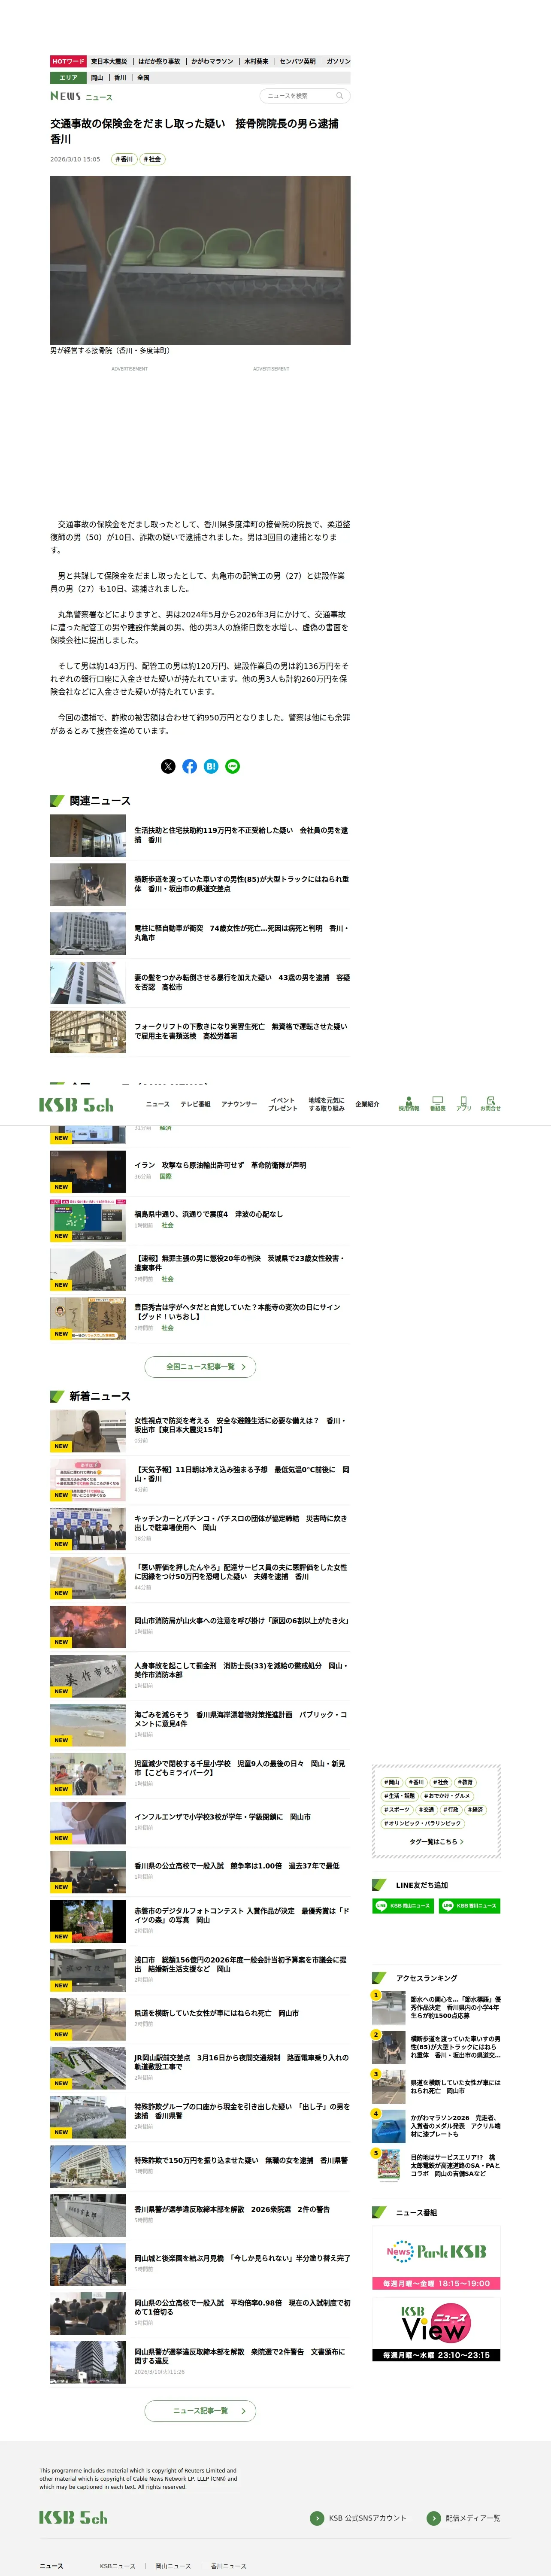Screen dimensions: 551x2576
Task: Open related story about 生活扶助 fraud
Action: [200, 835]
